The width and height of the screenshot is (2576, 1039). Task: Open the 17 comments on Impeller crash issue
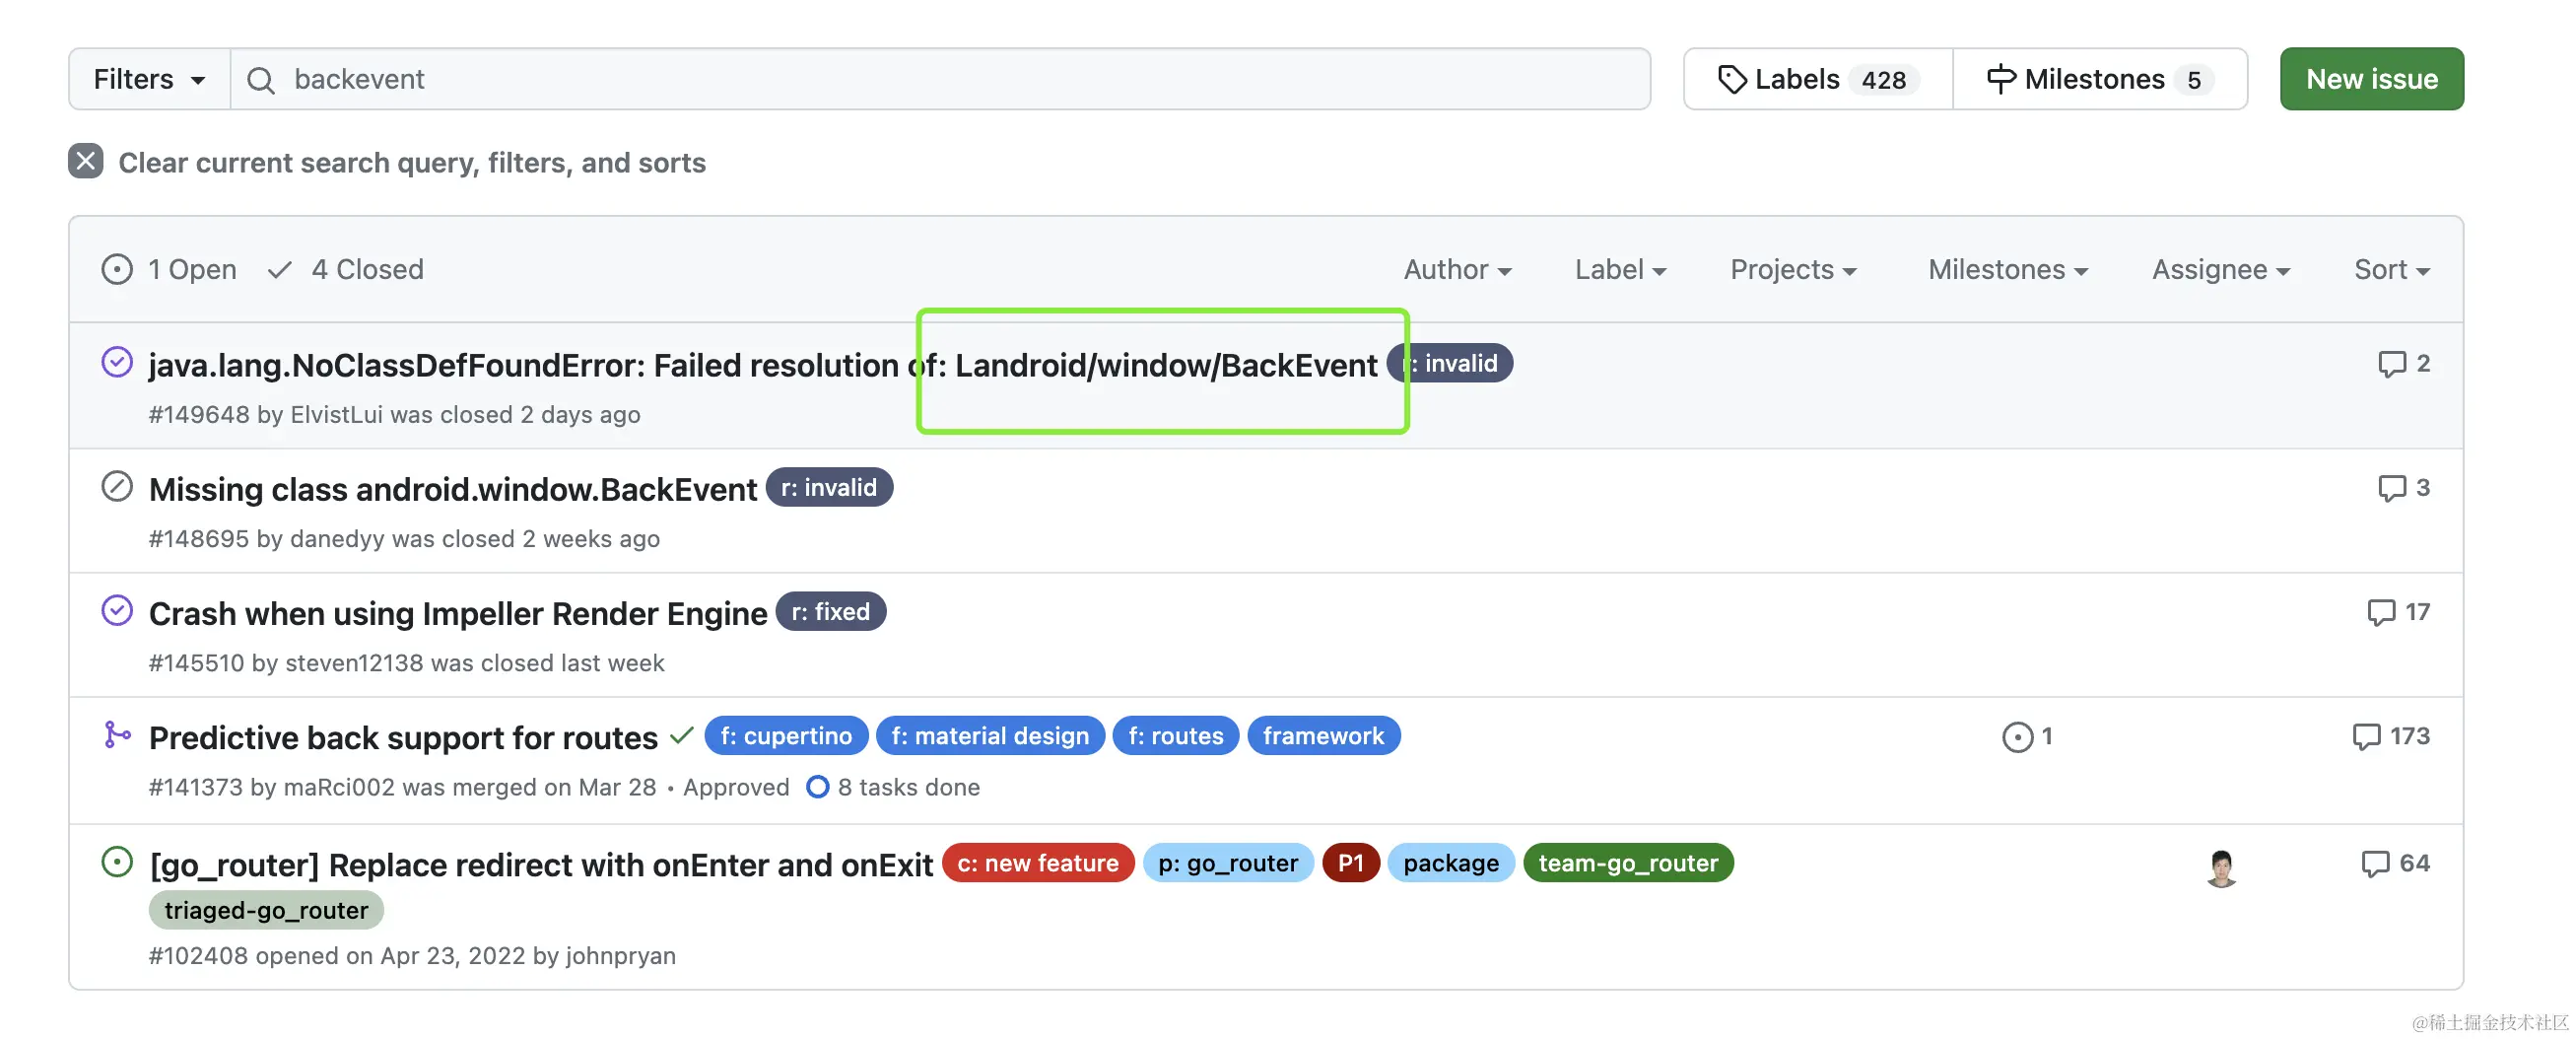(2399, 611)
